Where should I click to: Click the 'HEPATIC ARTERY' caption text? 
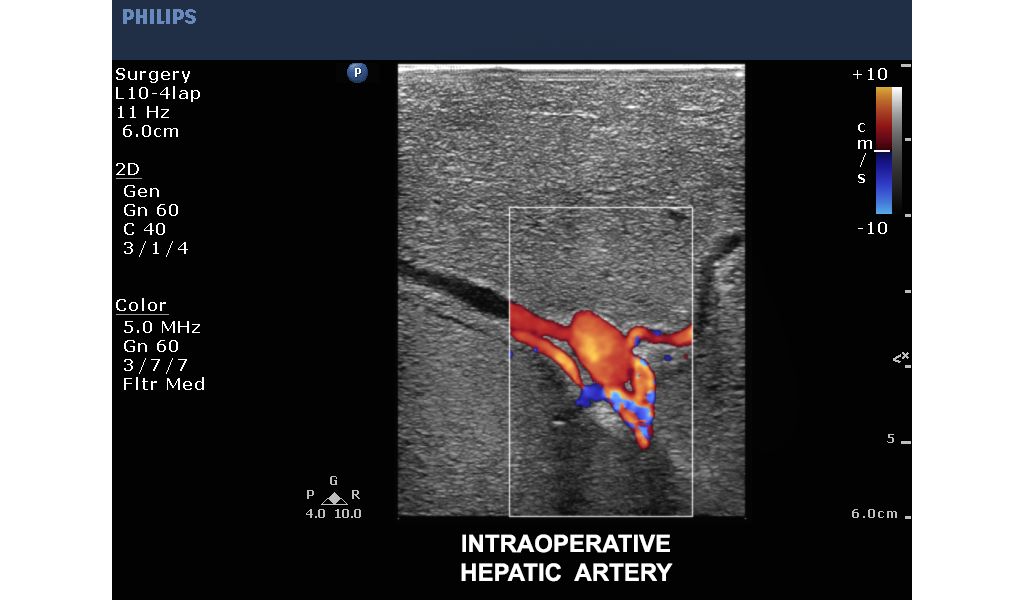point(566,573)
